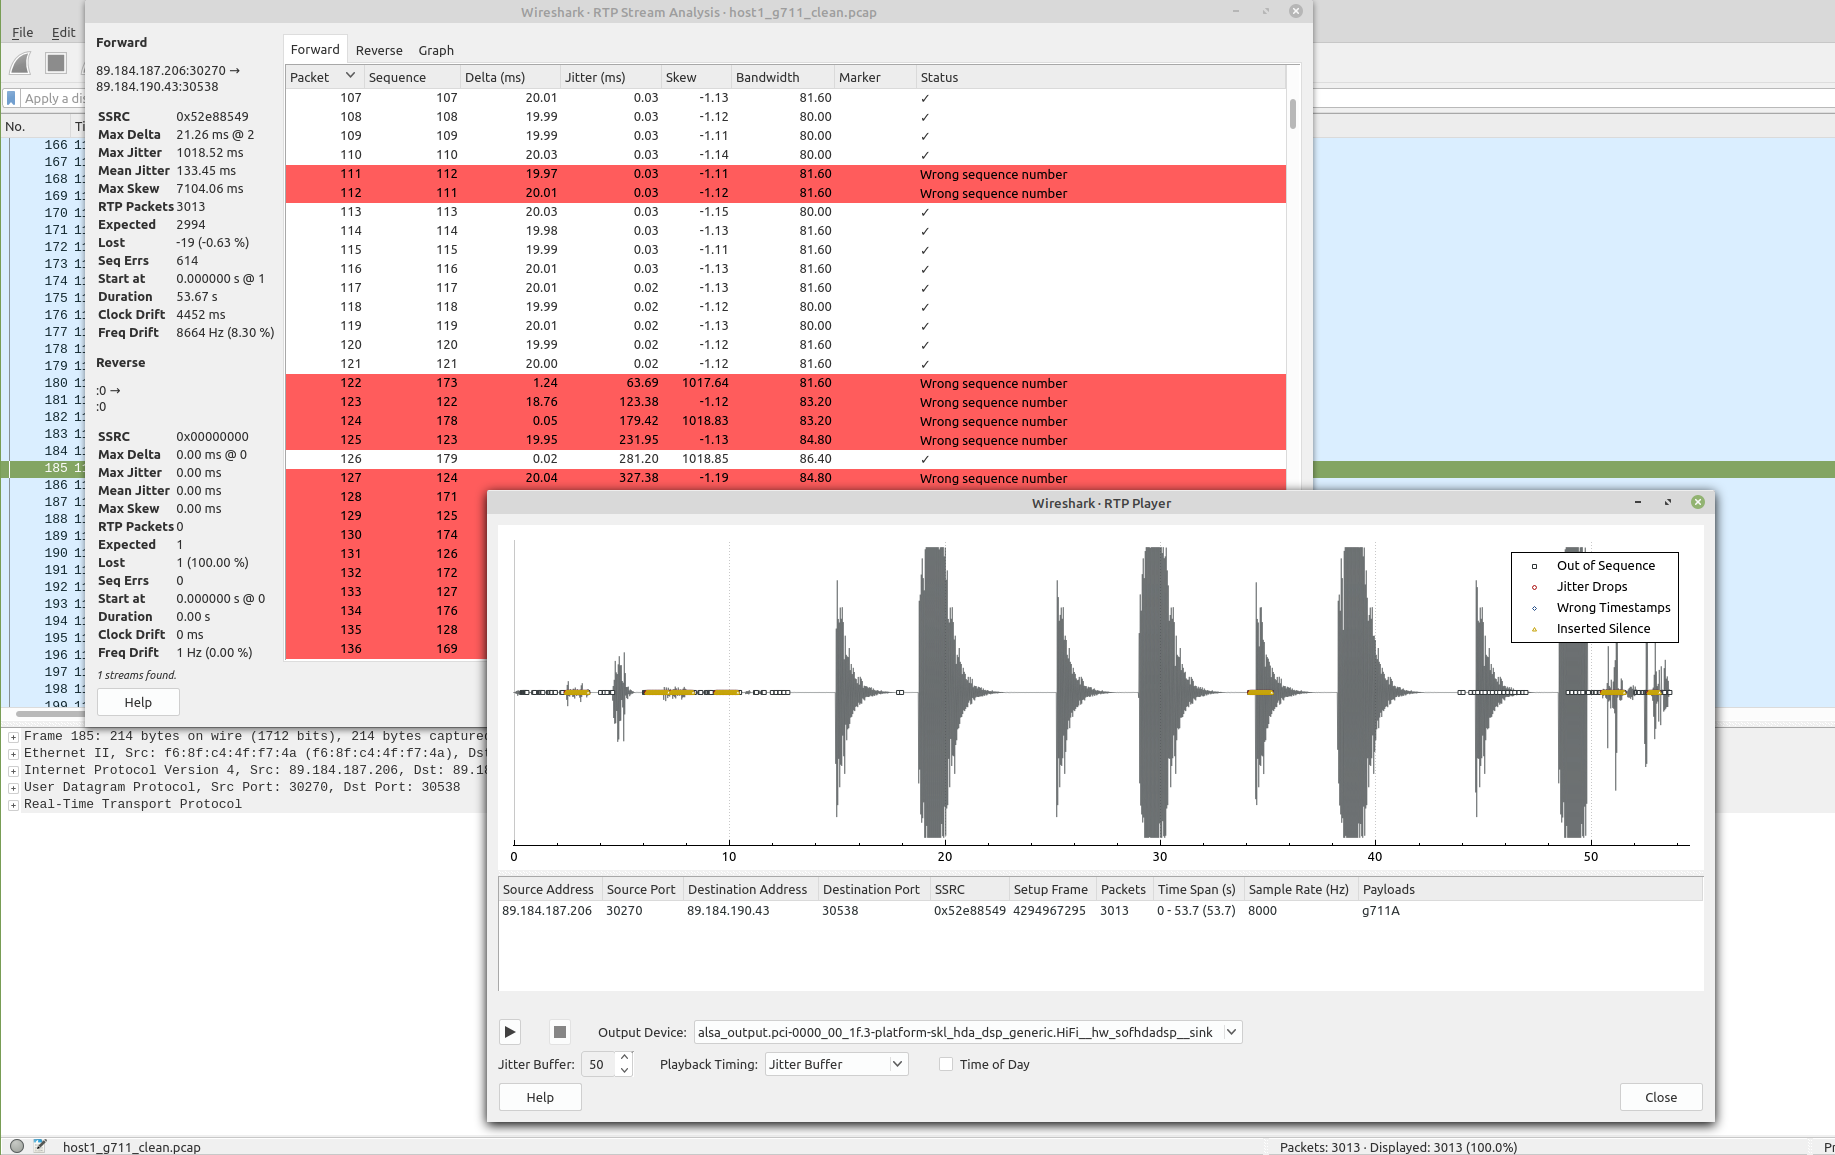The width and height of the screenshot is (1835, 1155).
Task: Increase Jitter Buffer with the up arrow
Action: click(x=625, y=1058)
